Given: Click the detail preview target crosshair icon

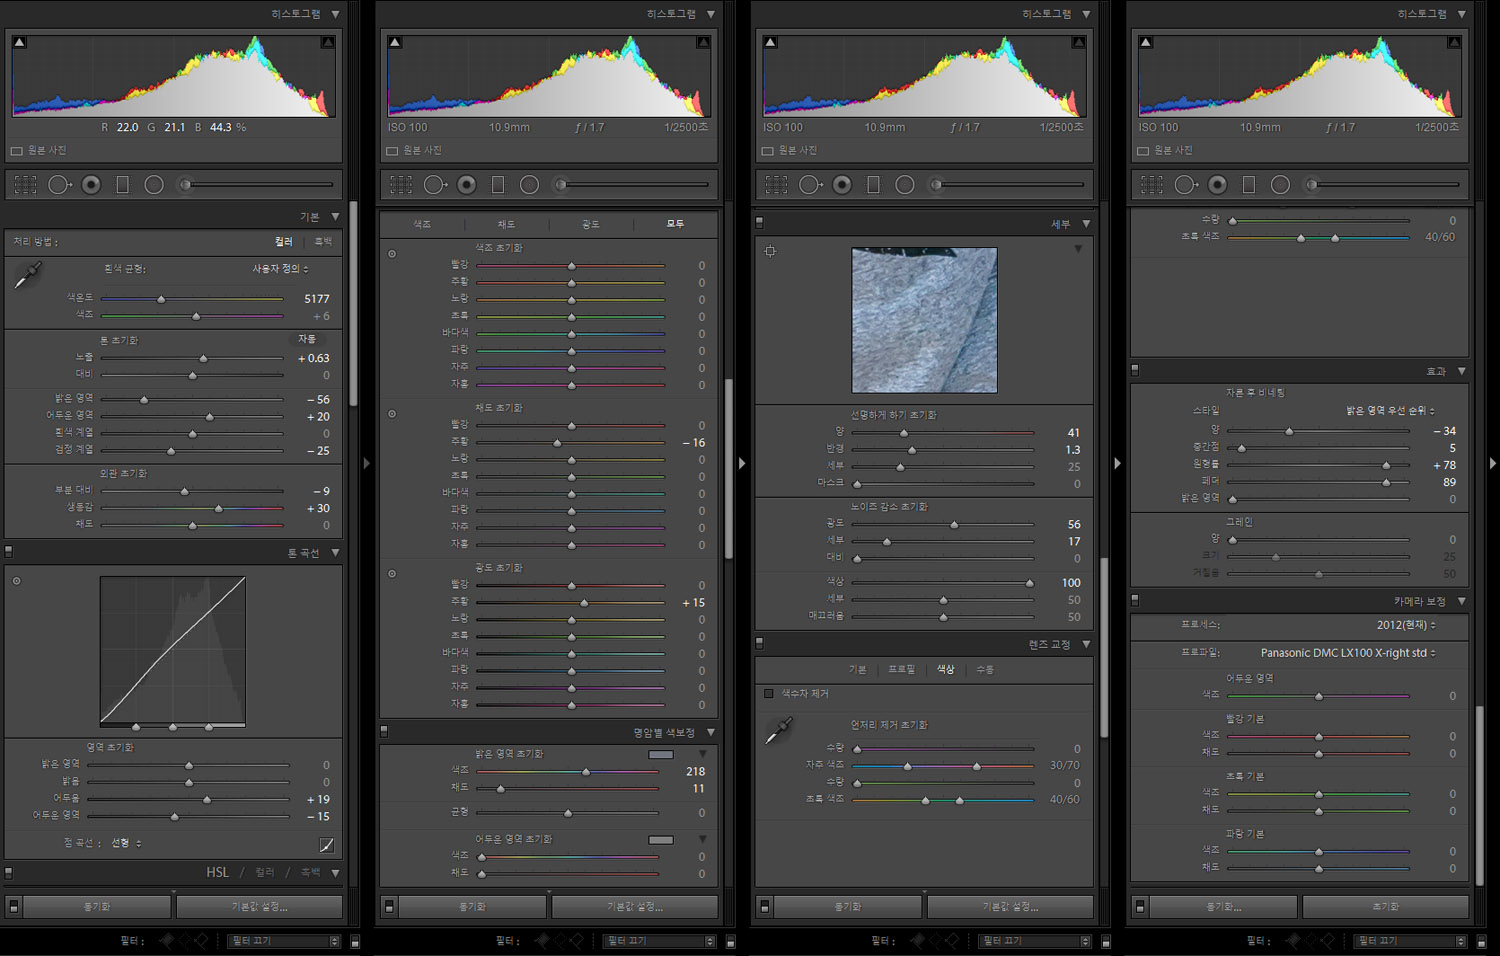Looking at the screenshot, I should (770, 251).
